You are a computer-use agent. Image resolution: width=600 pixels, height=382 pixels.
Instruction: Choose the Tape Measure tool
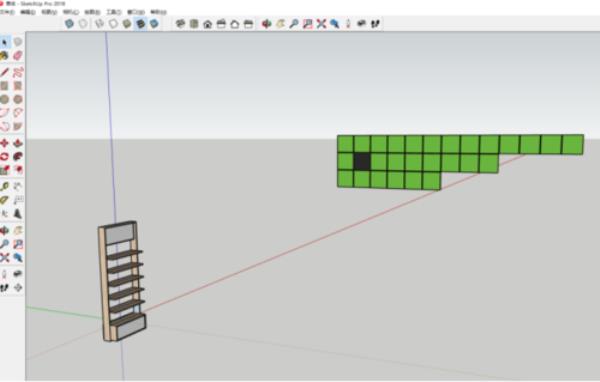point(5,186)
